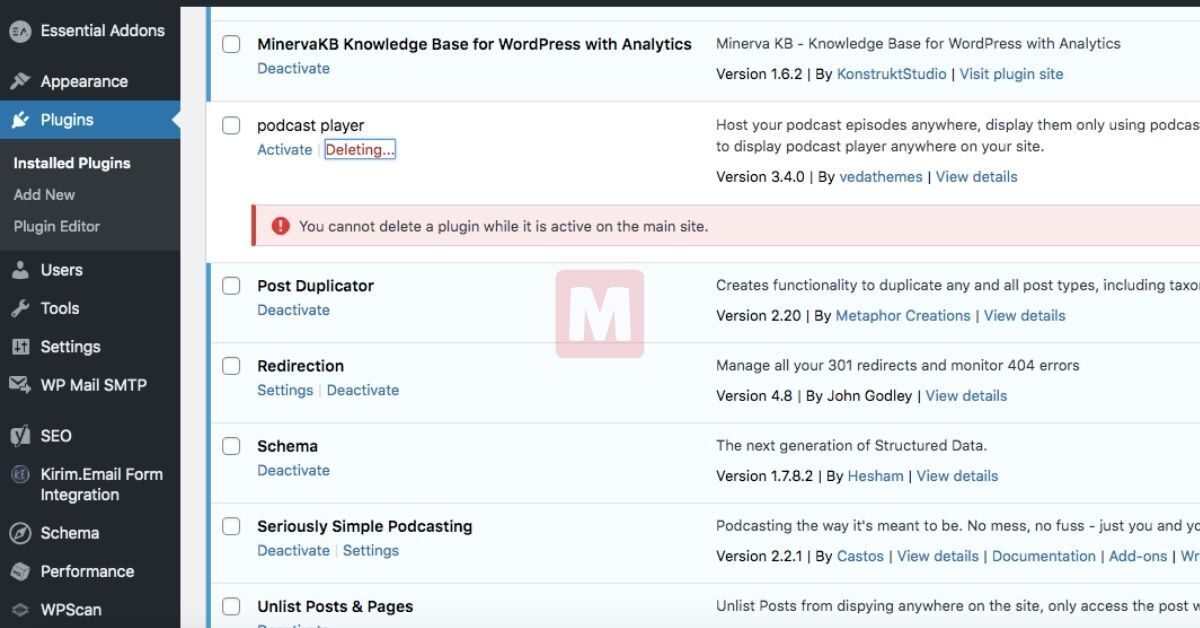Click the M watermark image
Image resolution: width=1200 pixels, height=628 pixels.
point(600,314)
